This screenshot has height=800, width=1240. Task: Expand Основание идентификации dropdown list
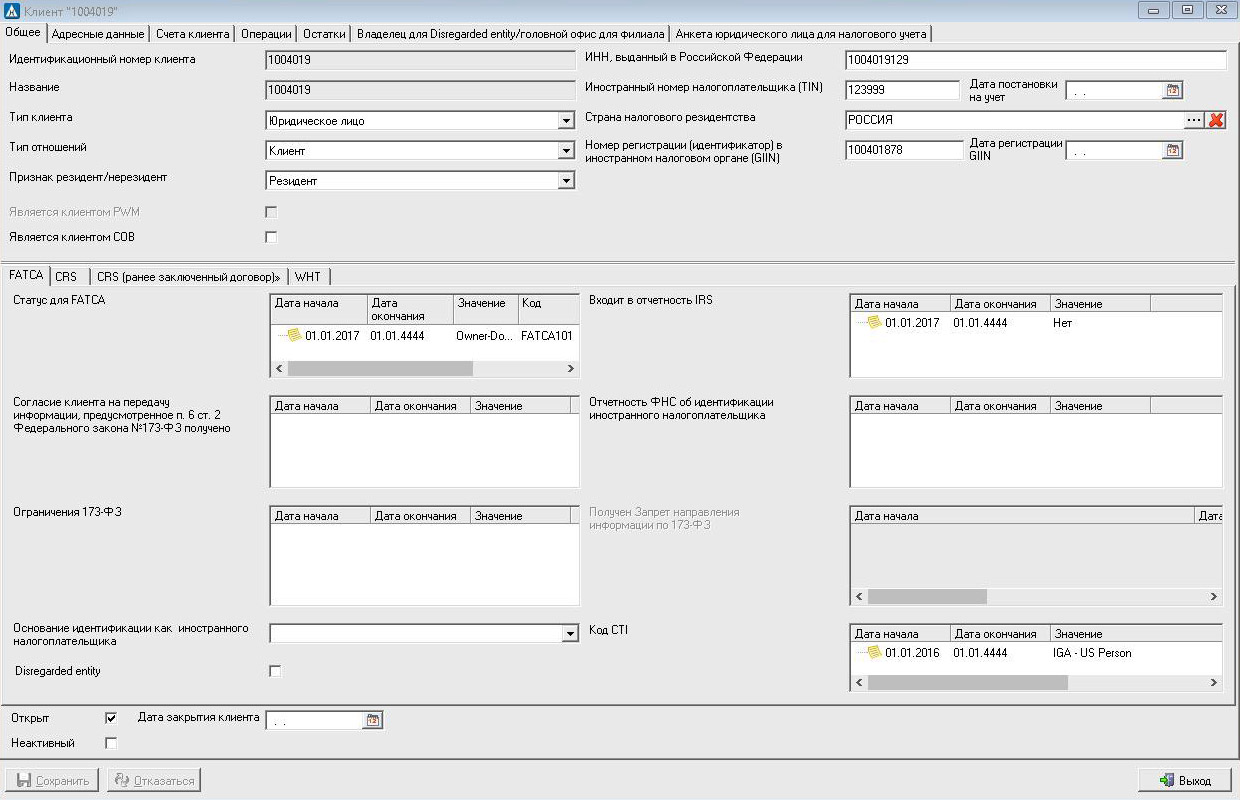tap(570, 634)
